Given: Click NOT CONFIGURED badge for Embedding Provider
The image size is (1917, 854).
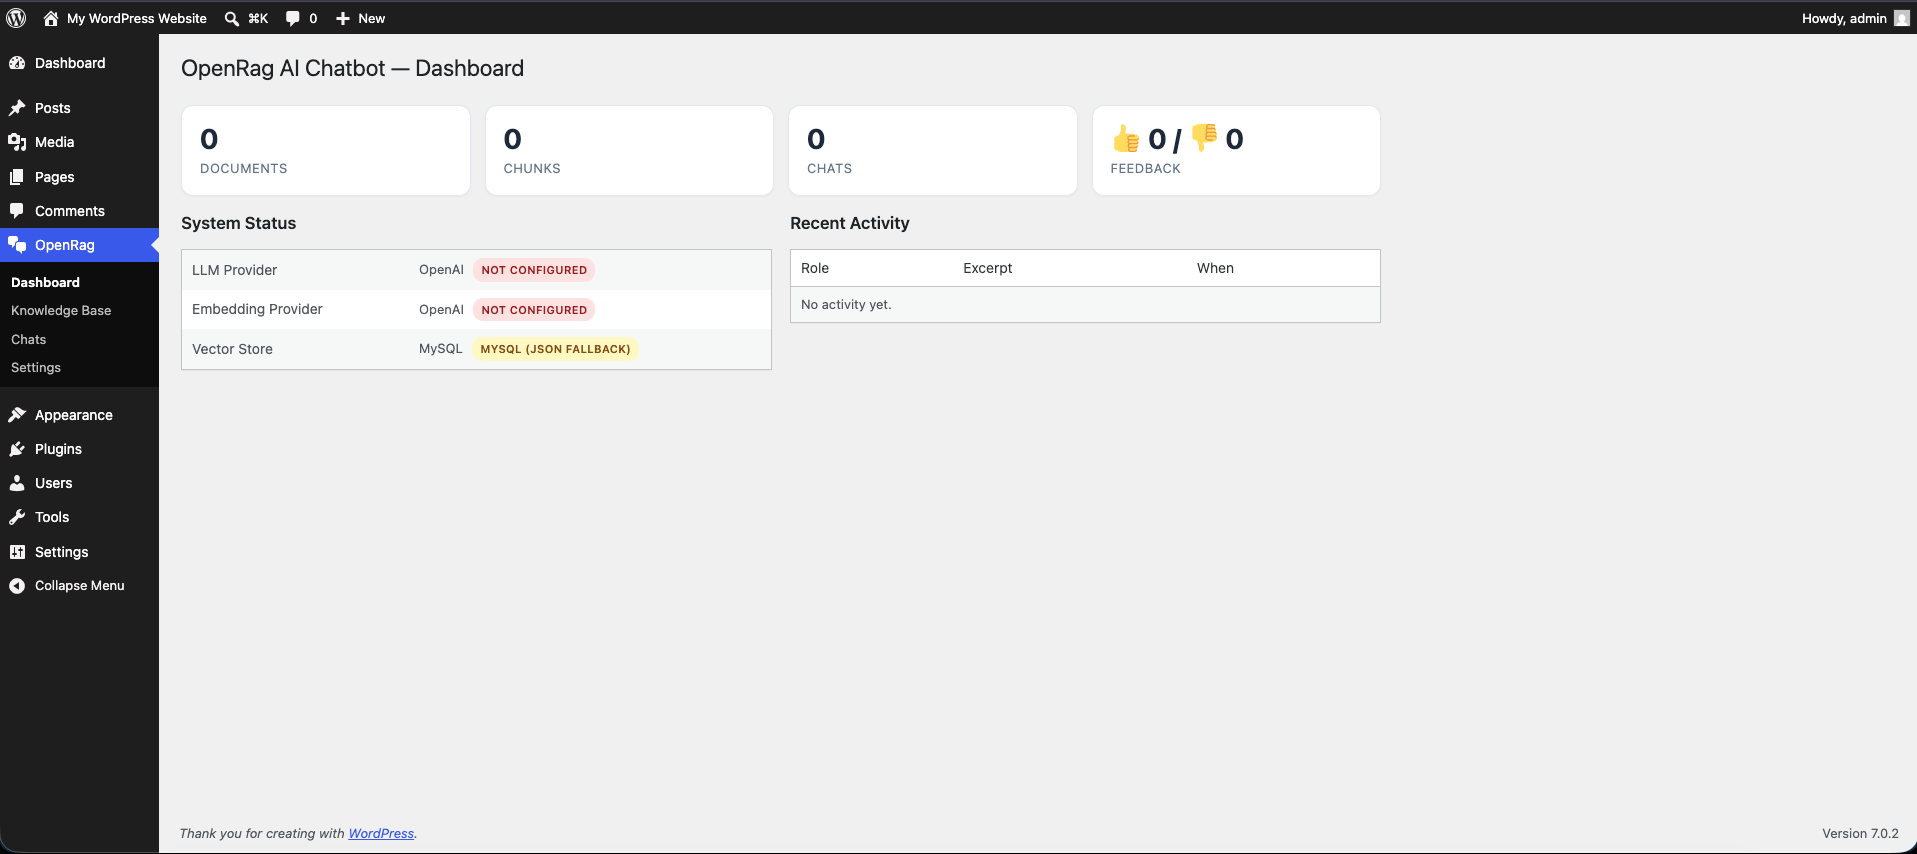Looking at the screenshot, I should (x=534, y=310).
